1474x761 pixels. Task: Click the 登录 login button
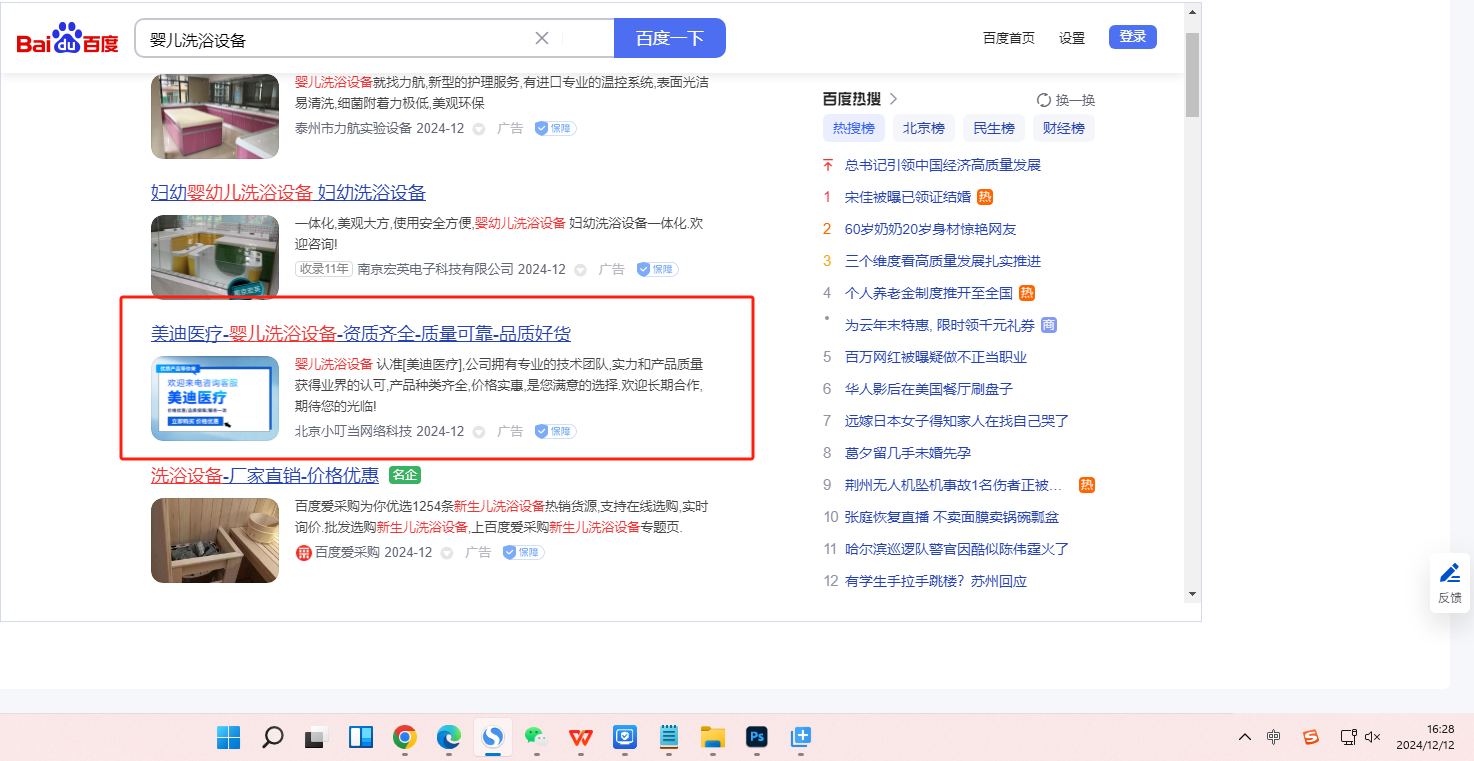coord(1132,37)
